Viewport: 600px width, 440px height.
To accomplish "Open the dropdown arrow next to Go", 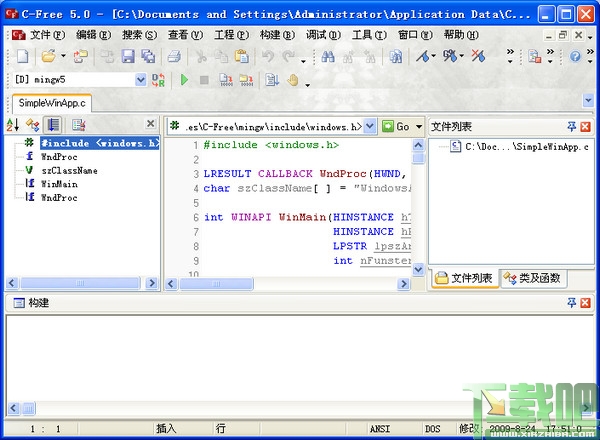I will (419, 126).
